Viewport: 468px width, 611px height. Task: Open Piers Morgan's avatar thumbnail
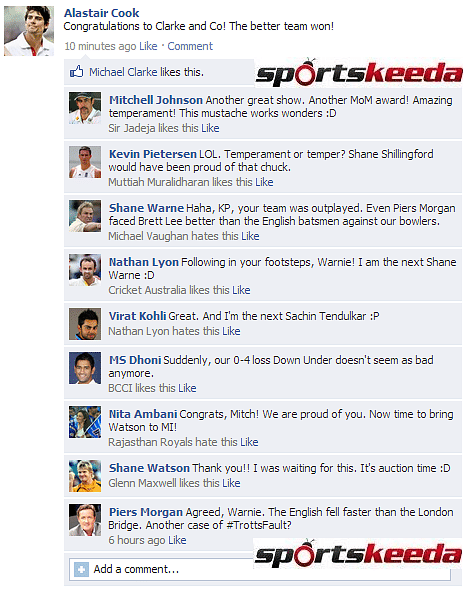[85, 520]
